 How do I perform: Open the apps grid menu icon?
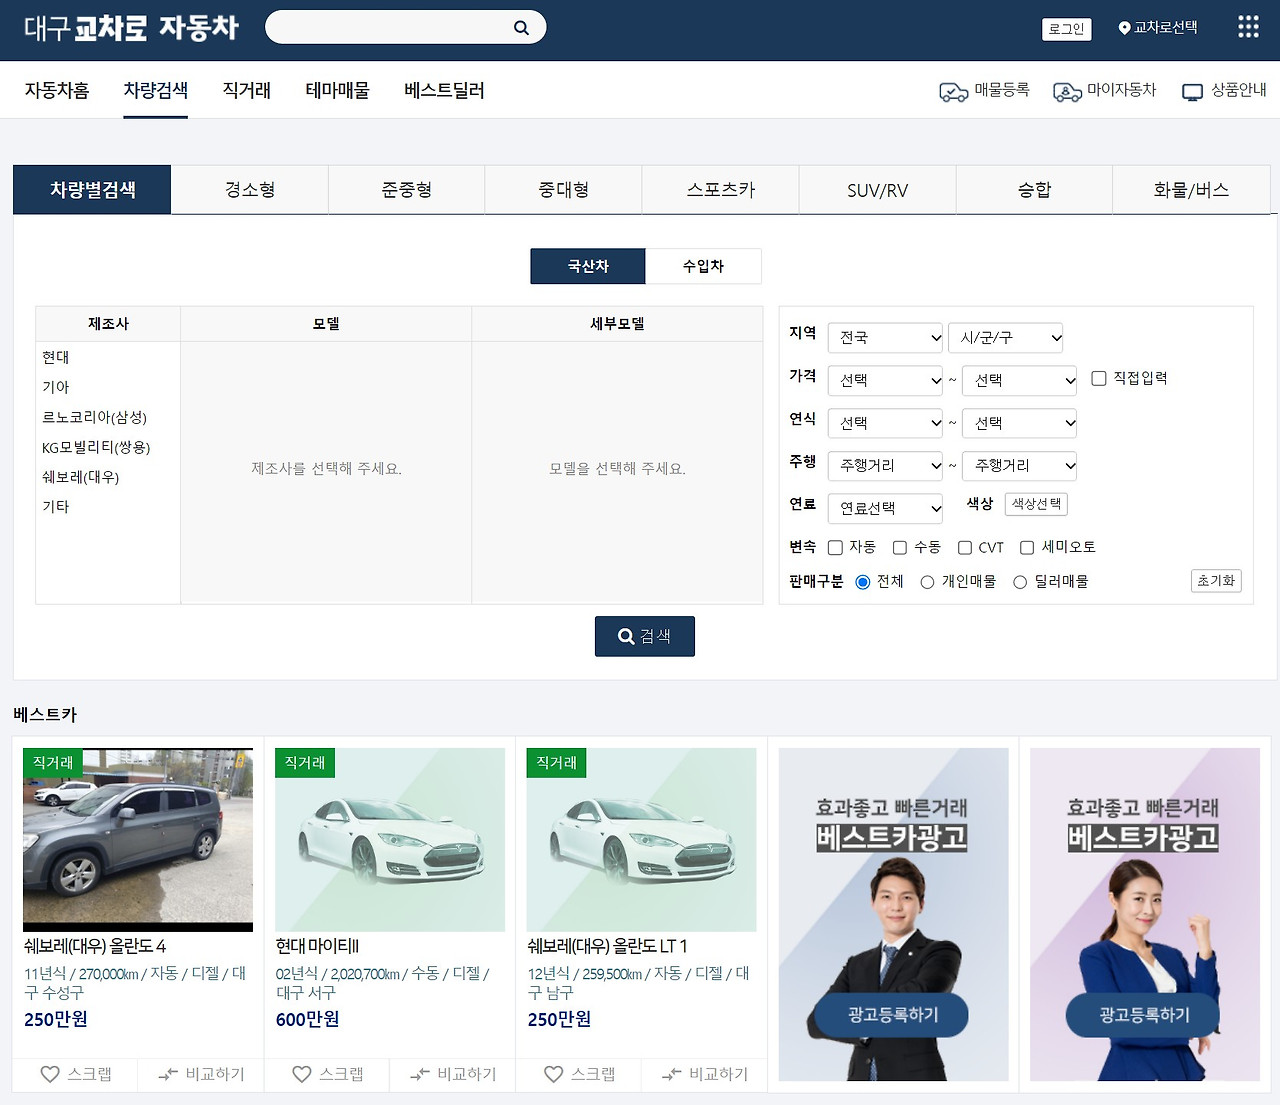click(x=1248, y=27)
